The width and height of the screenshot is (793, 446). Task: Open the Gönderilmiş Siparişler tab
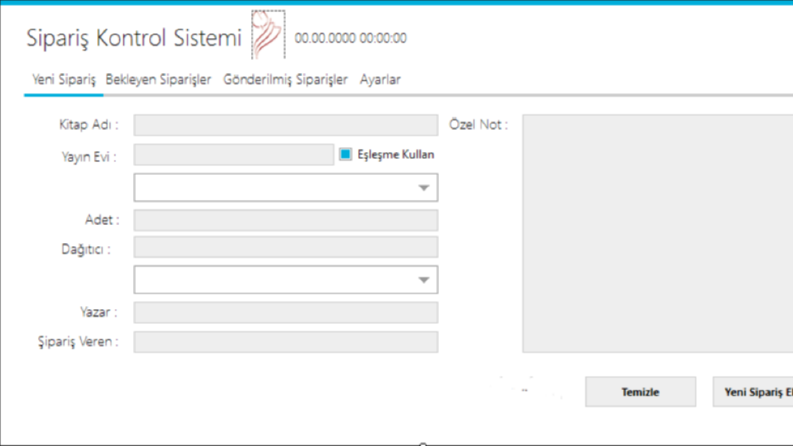click(x=285, y=79)
